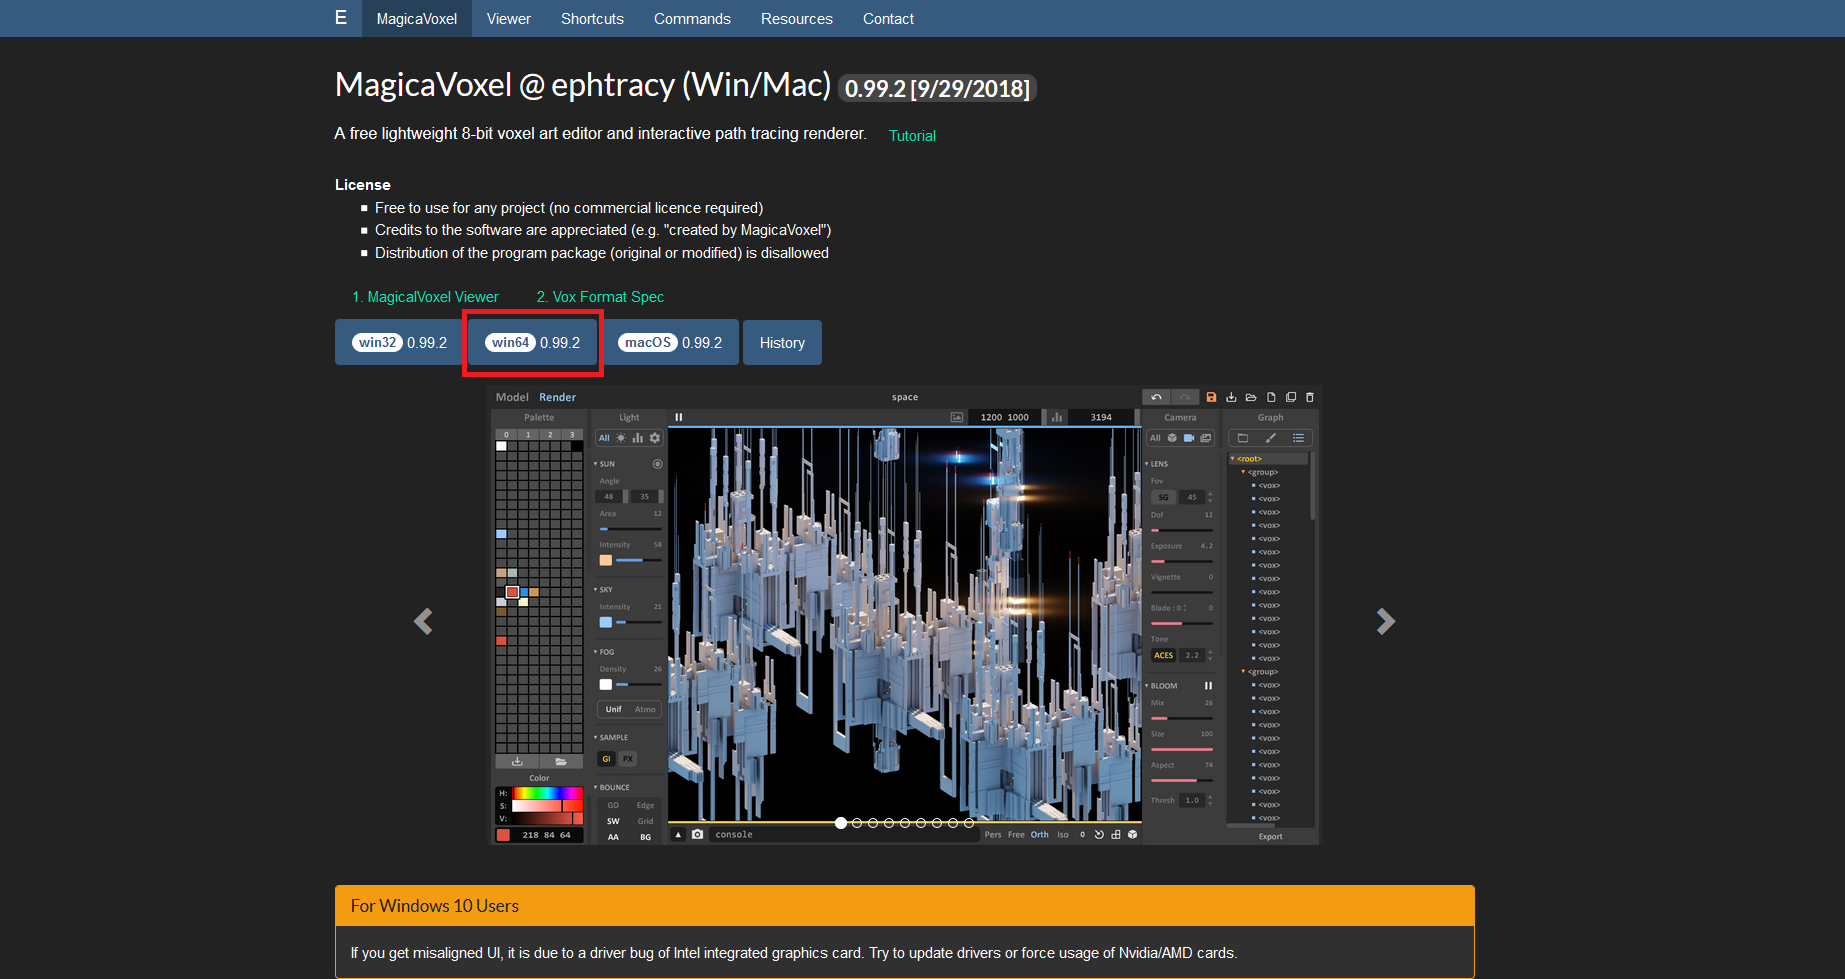Click the duplicate pages icon in top toolbar

point(1291,397)
